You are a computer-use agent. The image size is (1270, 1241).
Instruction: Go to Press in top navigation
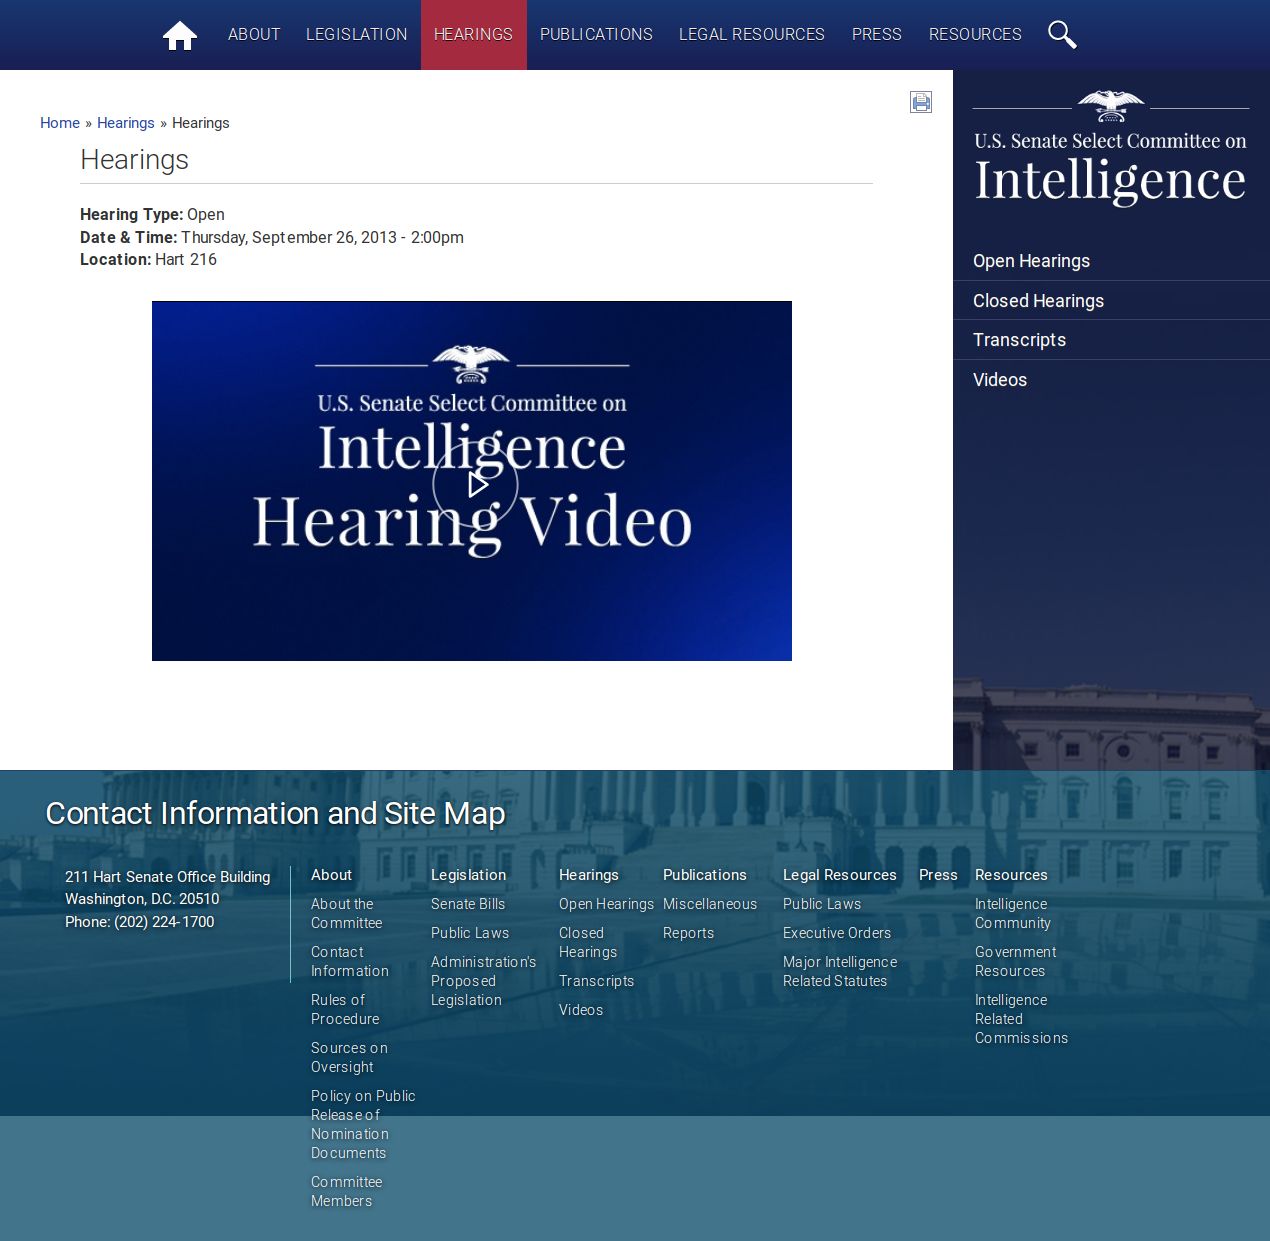876,35
